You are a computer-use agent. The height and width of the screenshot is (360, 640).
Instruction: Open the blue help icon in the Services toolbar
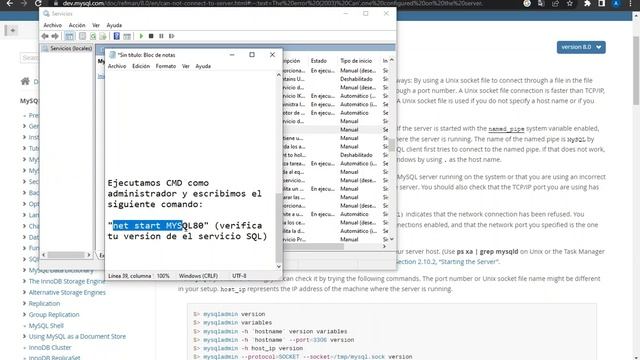click(117, 36)
